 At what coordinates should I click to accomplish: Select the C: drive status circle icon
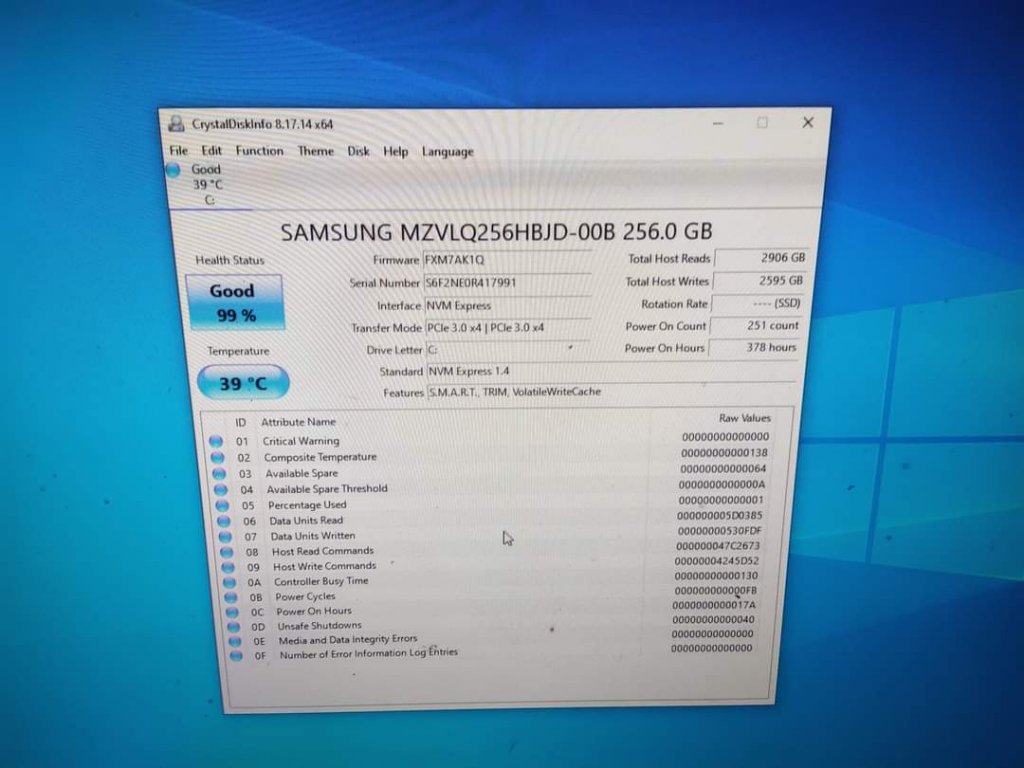(x=174, y=170)
